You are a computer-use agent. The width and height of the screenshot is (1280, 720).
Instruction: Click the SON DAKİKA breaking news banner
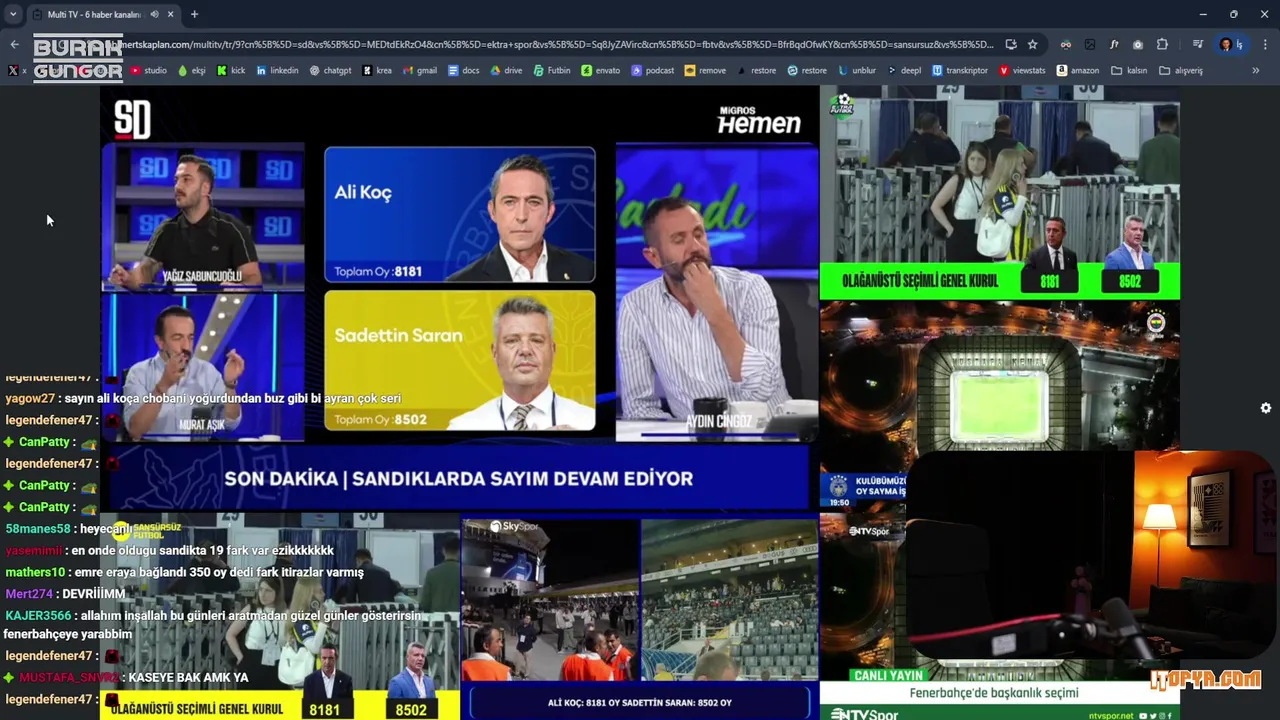click(x=459, y=479)
